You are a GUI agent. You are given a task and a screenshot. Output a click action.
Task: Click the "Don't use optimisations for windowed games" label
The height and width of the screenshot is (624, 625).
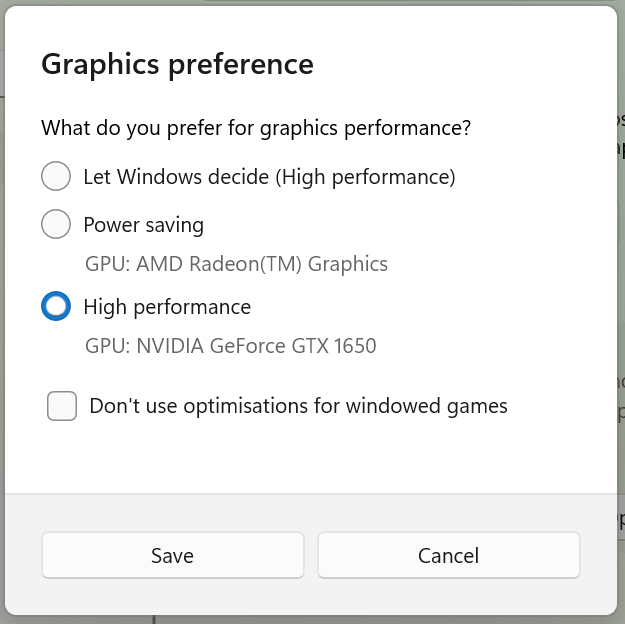coord(298,406)
